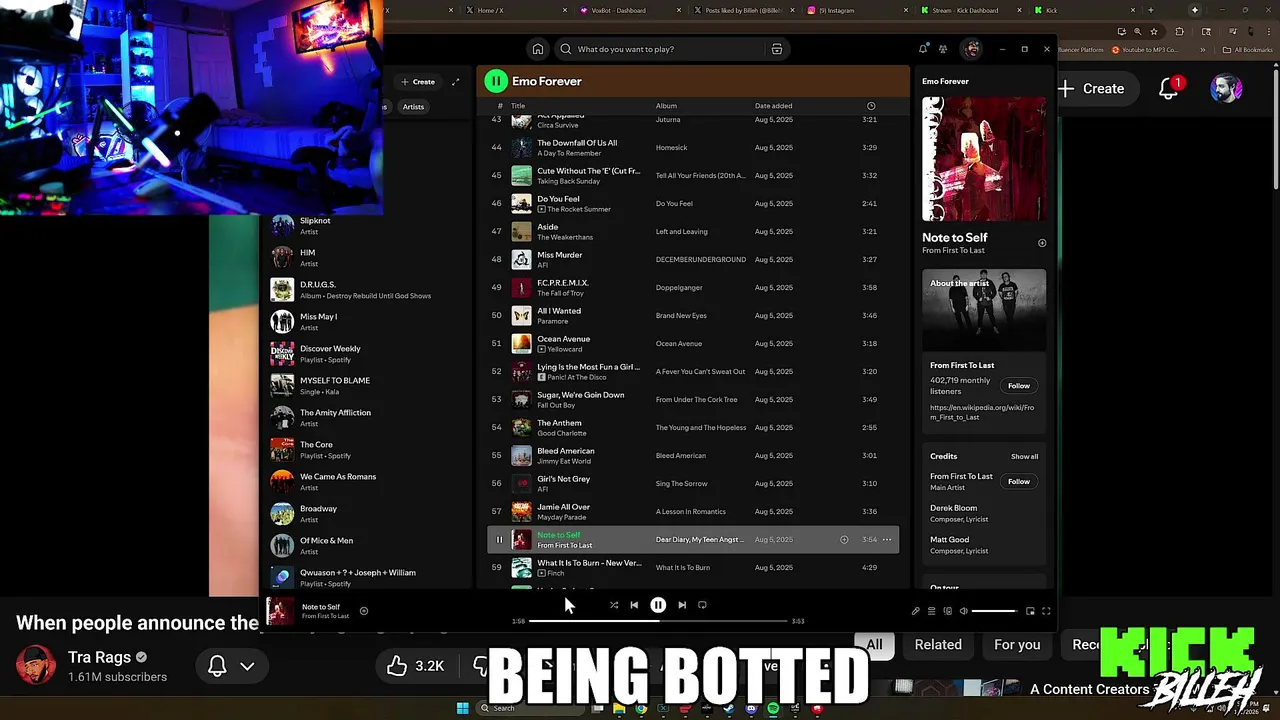Open the From First To Last Wikipedia link
This screenshot has width=1280, height=720.
coord(982,412)
